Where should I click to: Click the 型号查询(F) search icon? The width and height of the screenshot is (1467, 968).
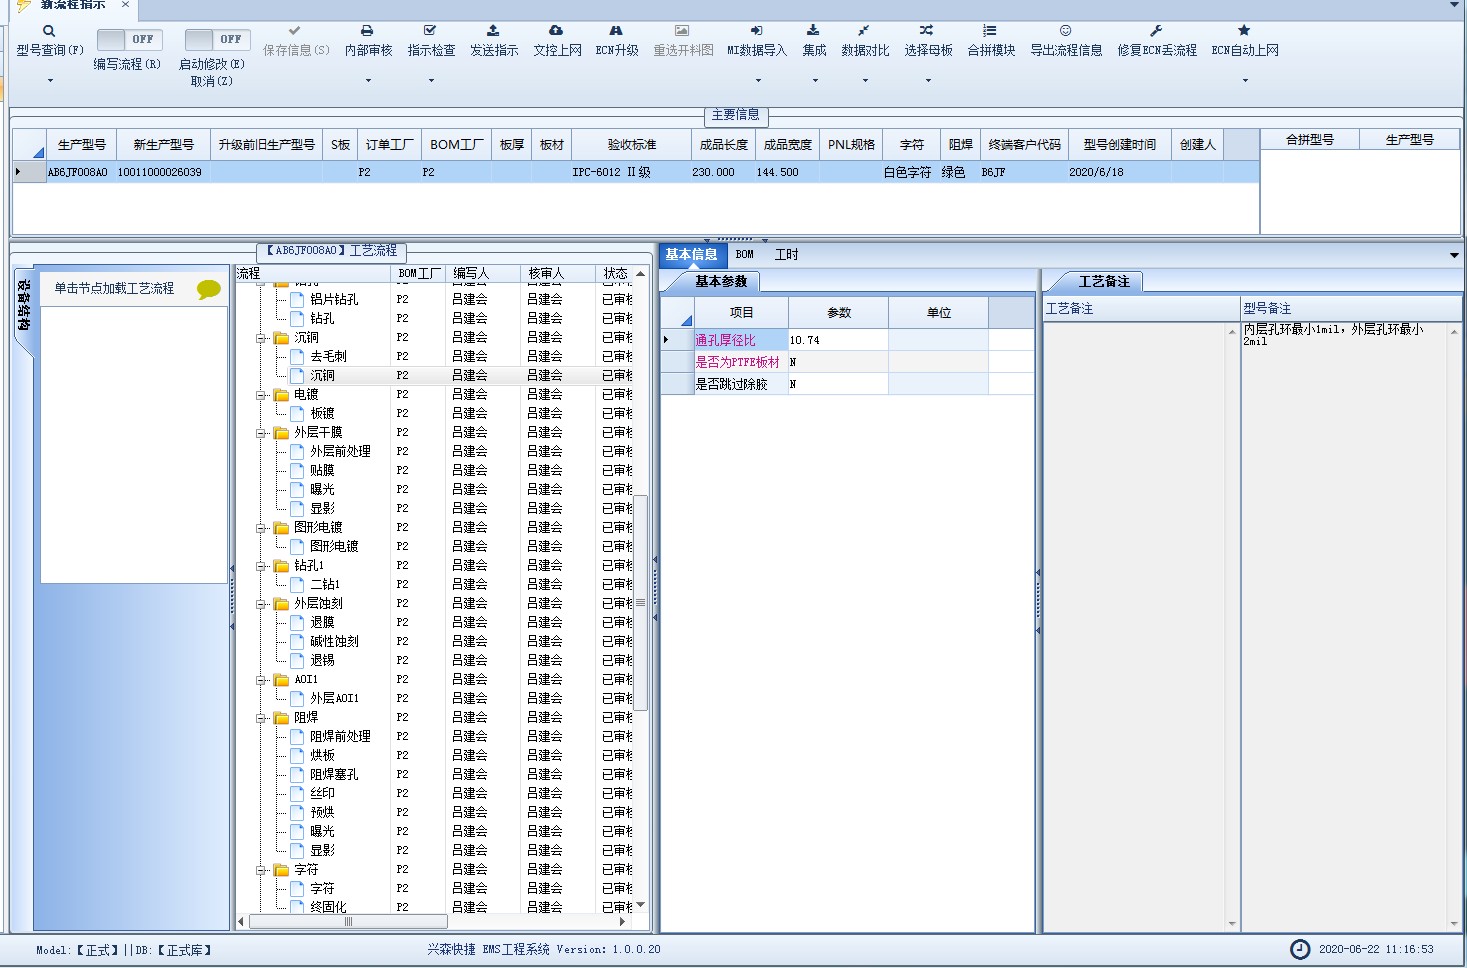click(x=49, y=31)
